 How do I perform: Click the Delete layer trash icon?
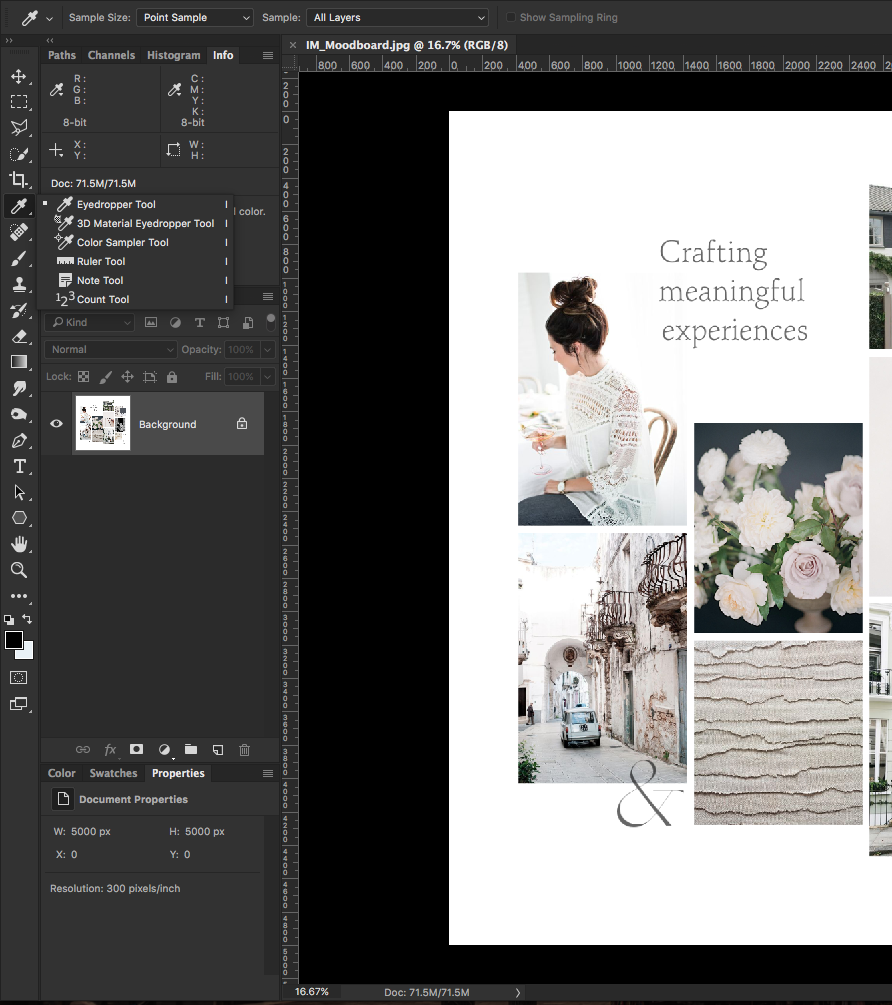pyautogui.click(x=243, y=749)
